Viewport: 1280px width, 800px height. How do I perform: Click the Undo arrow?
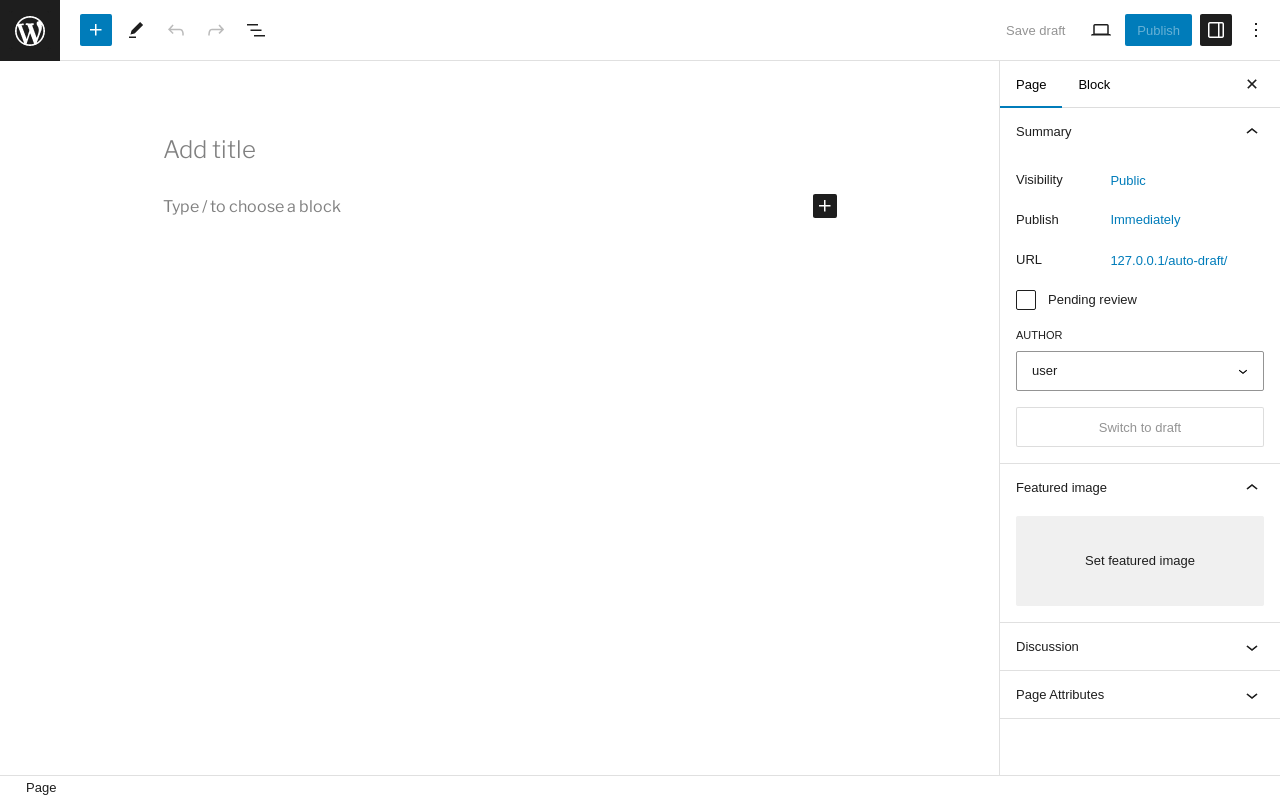[x=176, y=30]
